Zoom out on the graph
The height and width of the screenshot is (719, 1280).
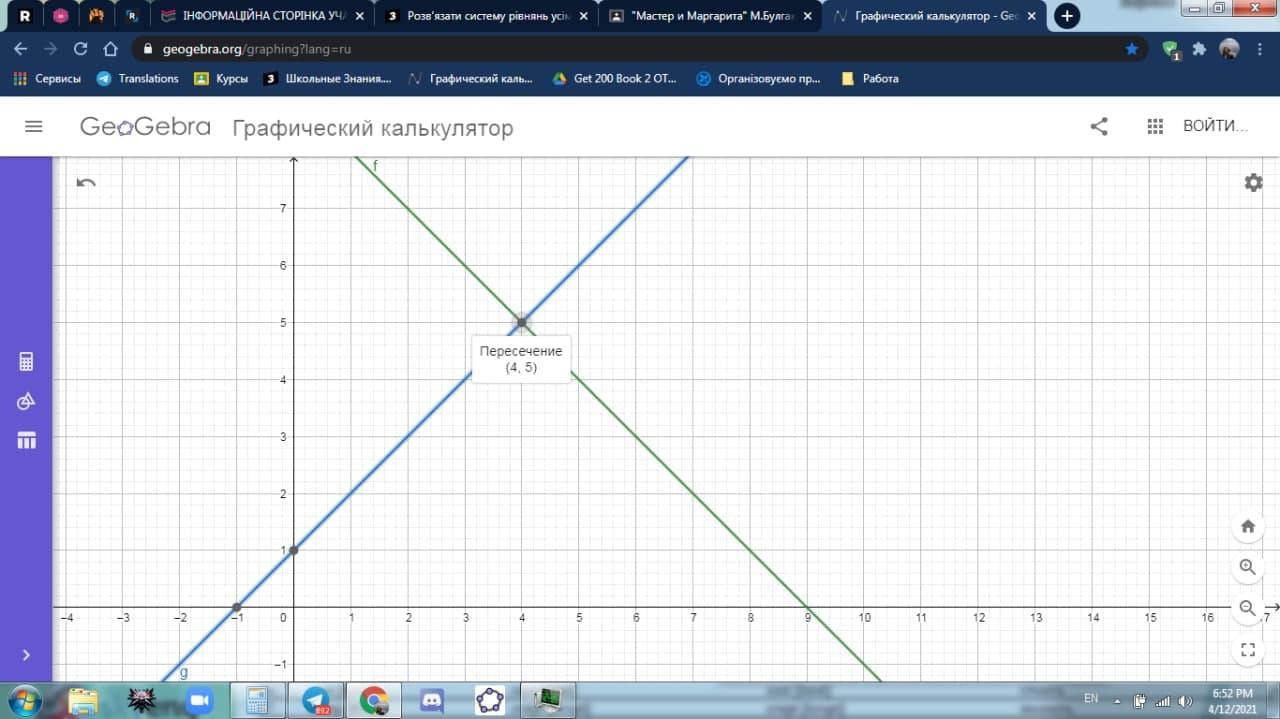pyautogui.click(x=1247, y=608)
